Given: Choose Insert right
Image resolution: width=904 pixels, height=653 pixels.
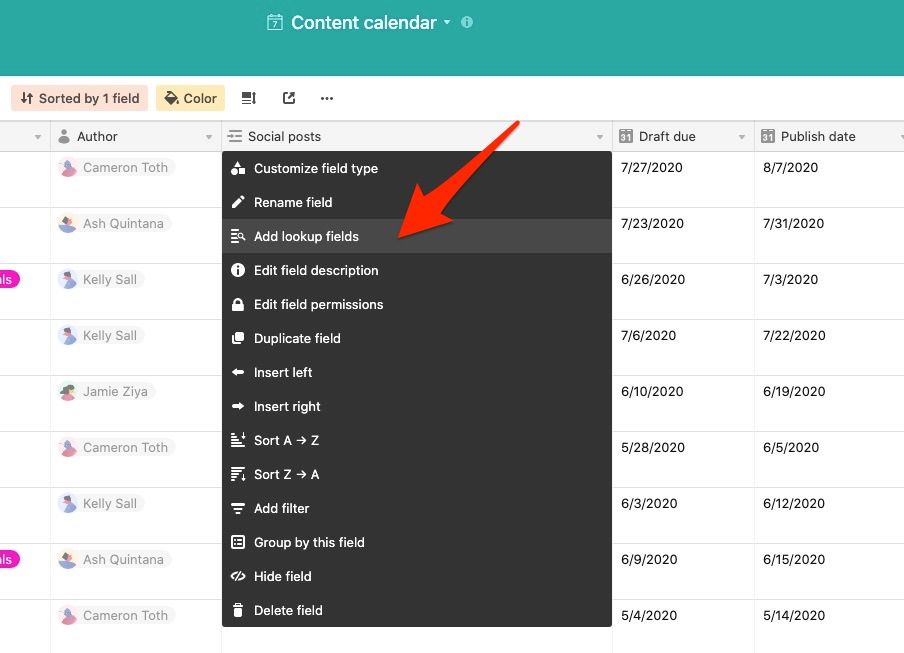Looking at the screenshot, I should pos(417,406).
